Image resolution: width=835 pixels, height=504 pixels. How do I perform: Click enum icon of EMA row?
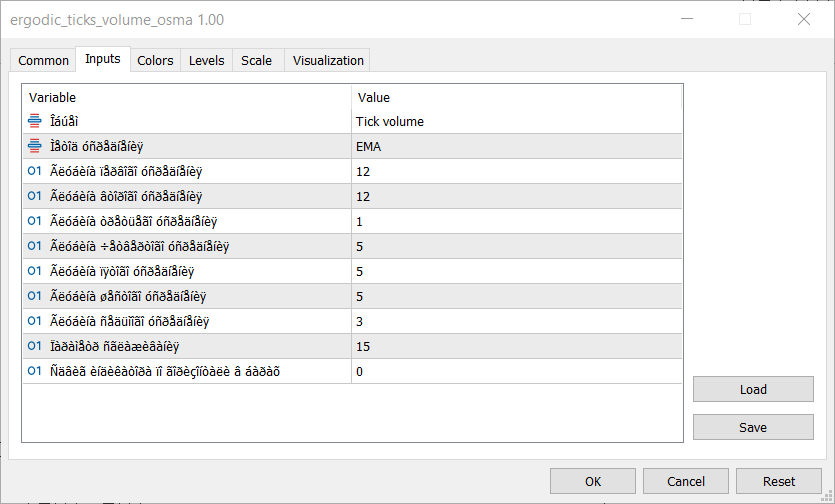35,145
